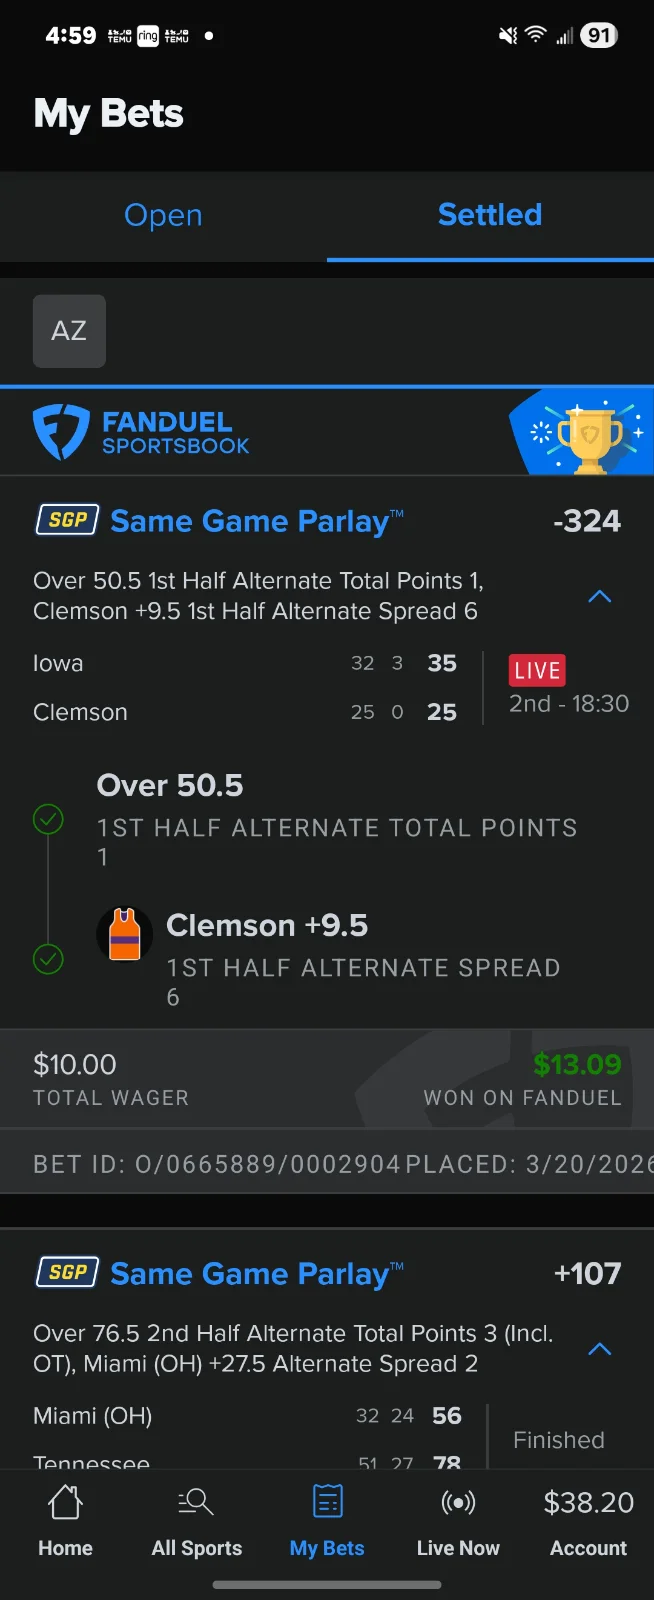Tap the AZ state filter chip
Image resolution: width=654 pixels, height=1600 pixels.
pos(69,331)
